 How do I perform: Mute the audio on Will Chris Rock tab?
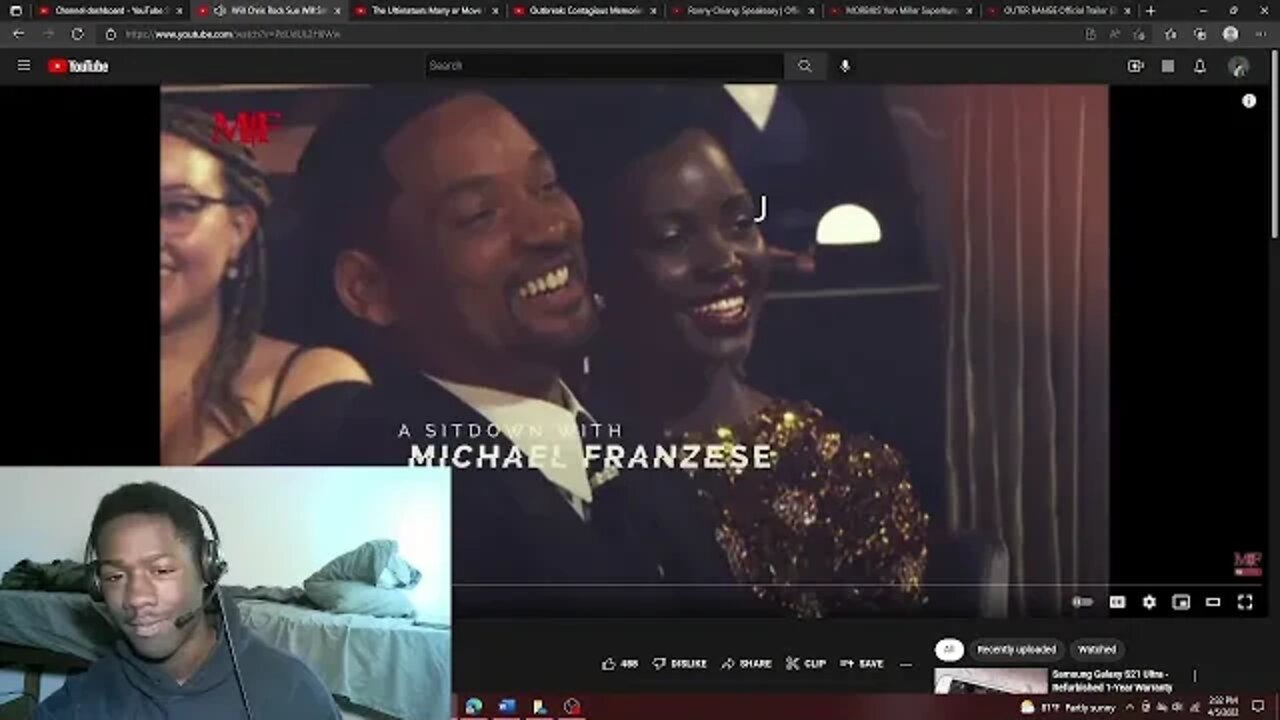point(220,10)
